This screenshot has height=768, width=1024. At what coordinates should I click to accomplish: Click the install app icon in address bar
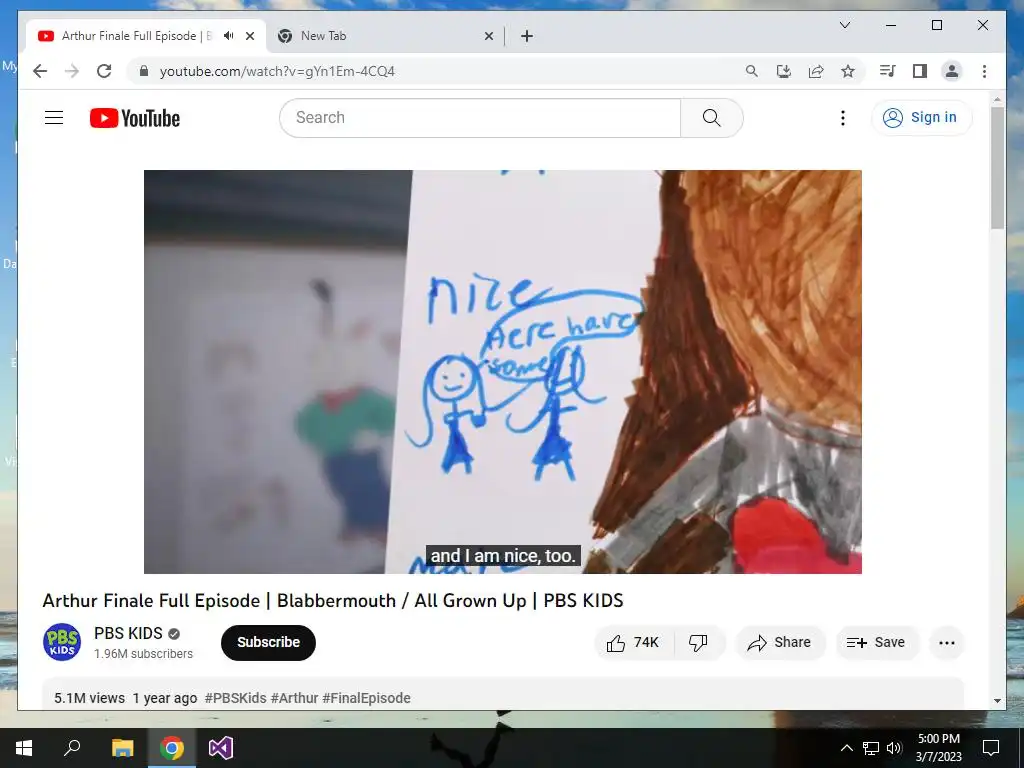pyautogui.click(x=784, y=71)
